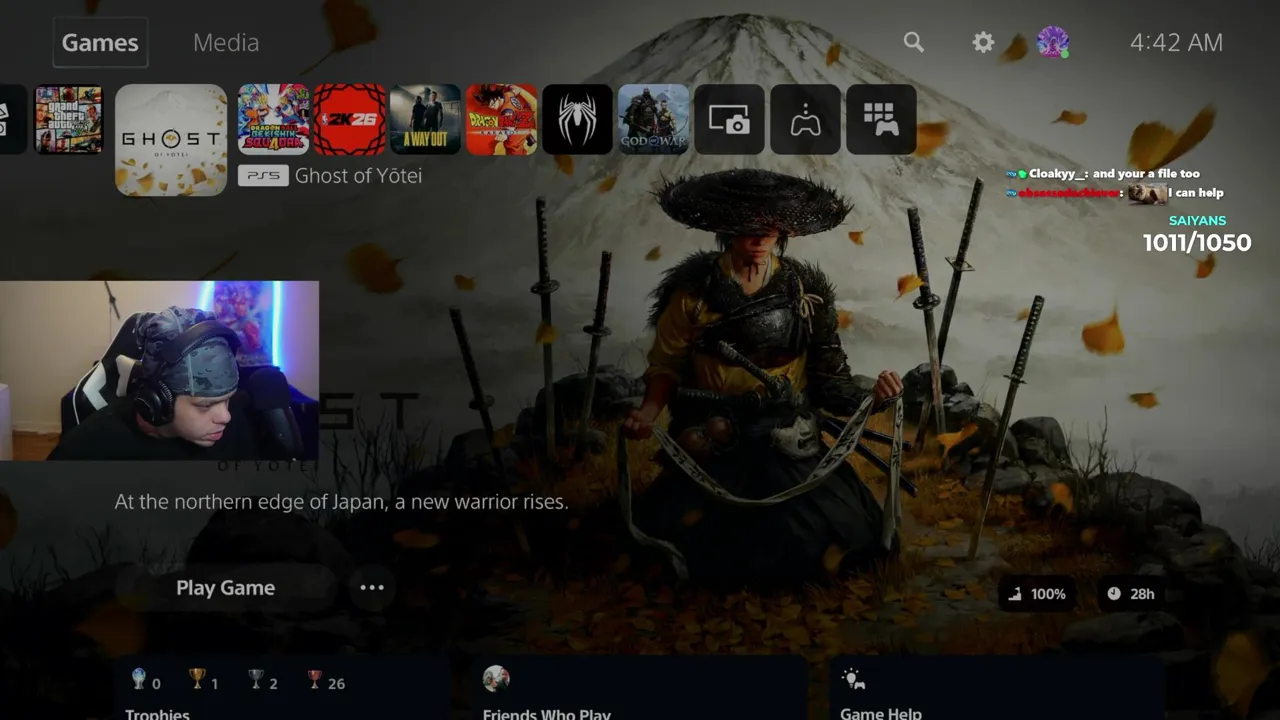Click the Game Help lightbulb icon
This screenshot has height=720, width=1280.
pos(853,679)
